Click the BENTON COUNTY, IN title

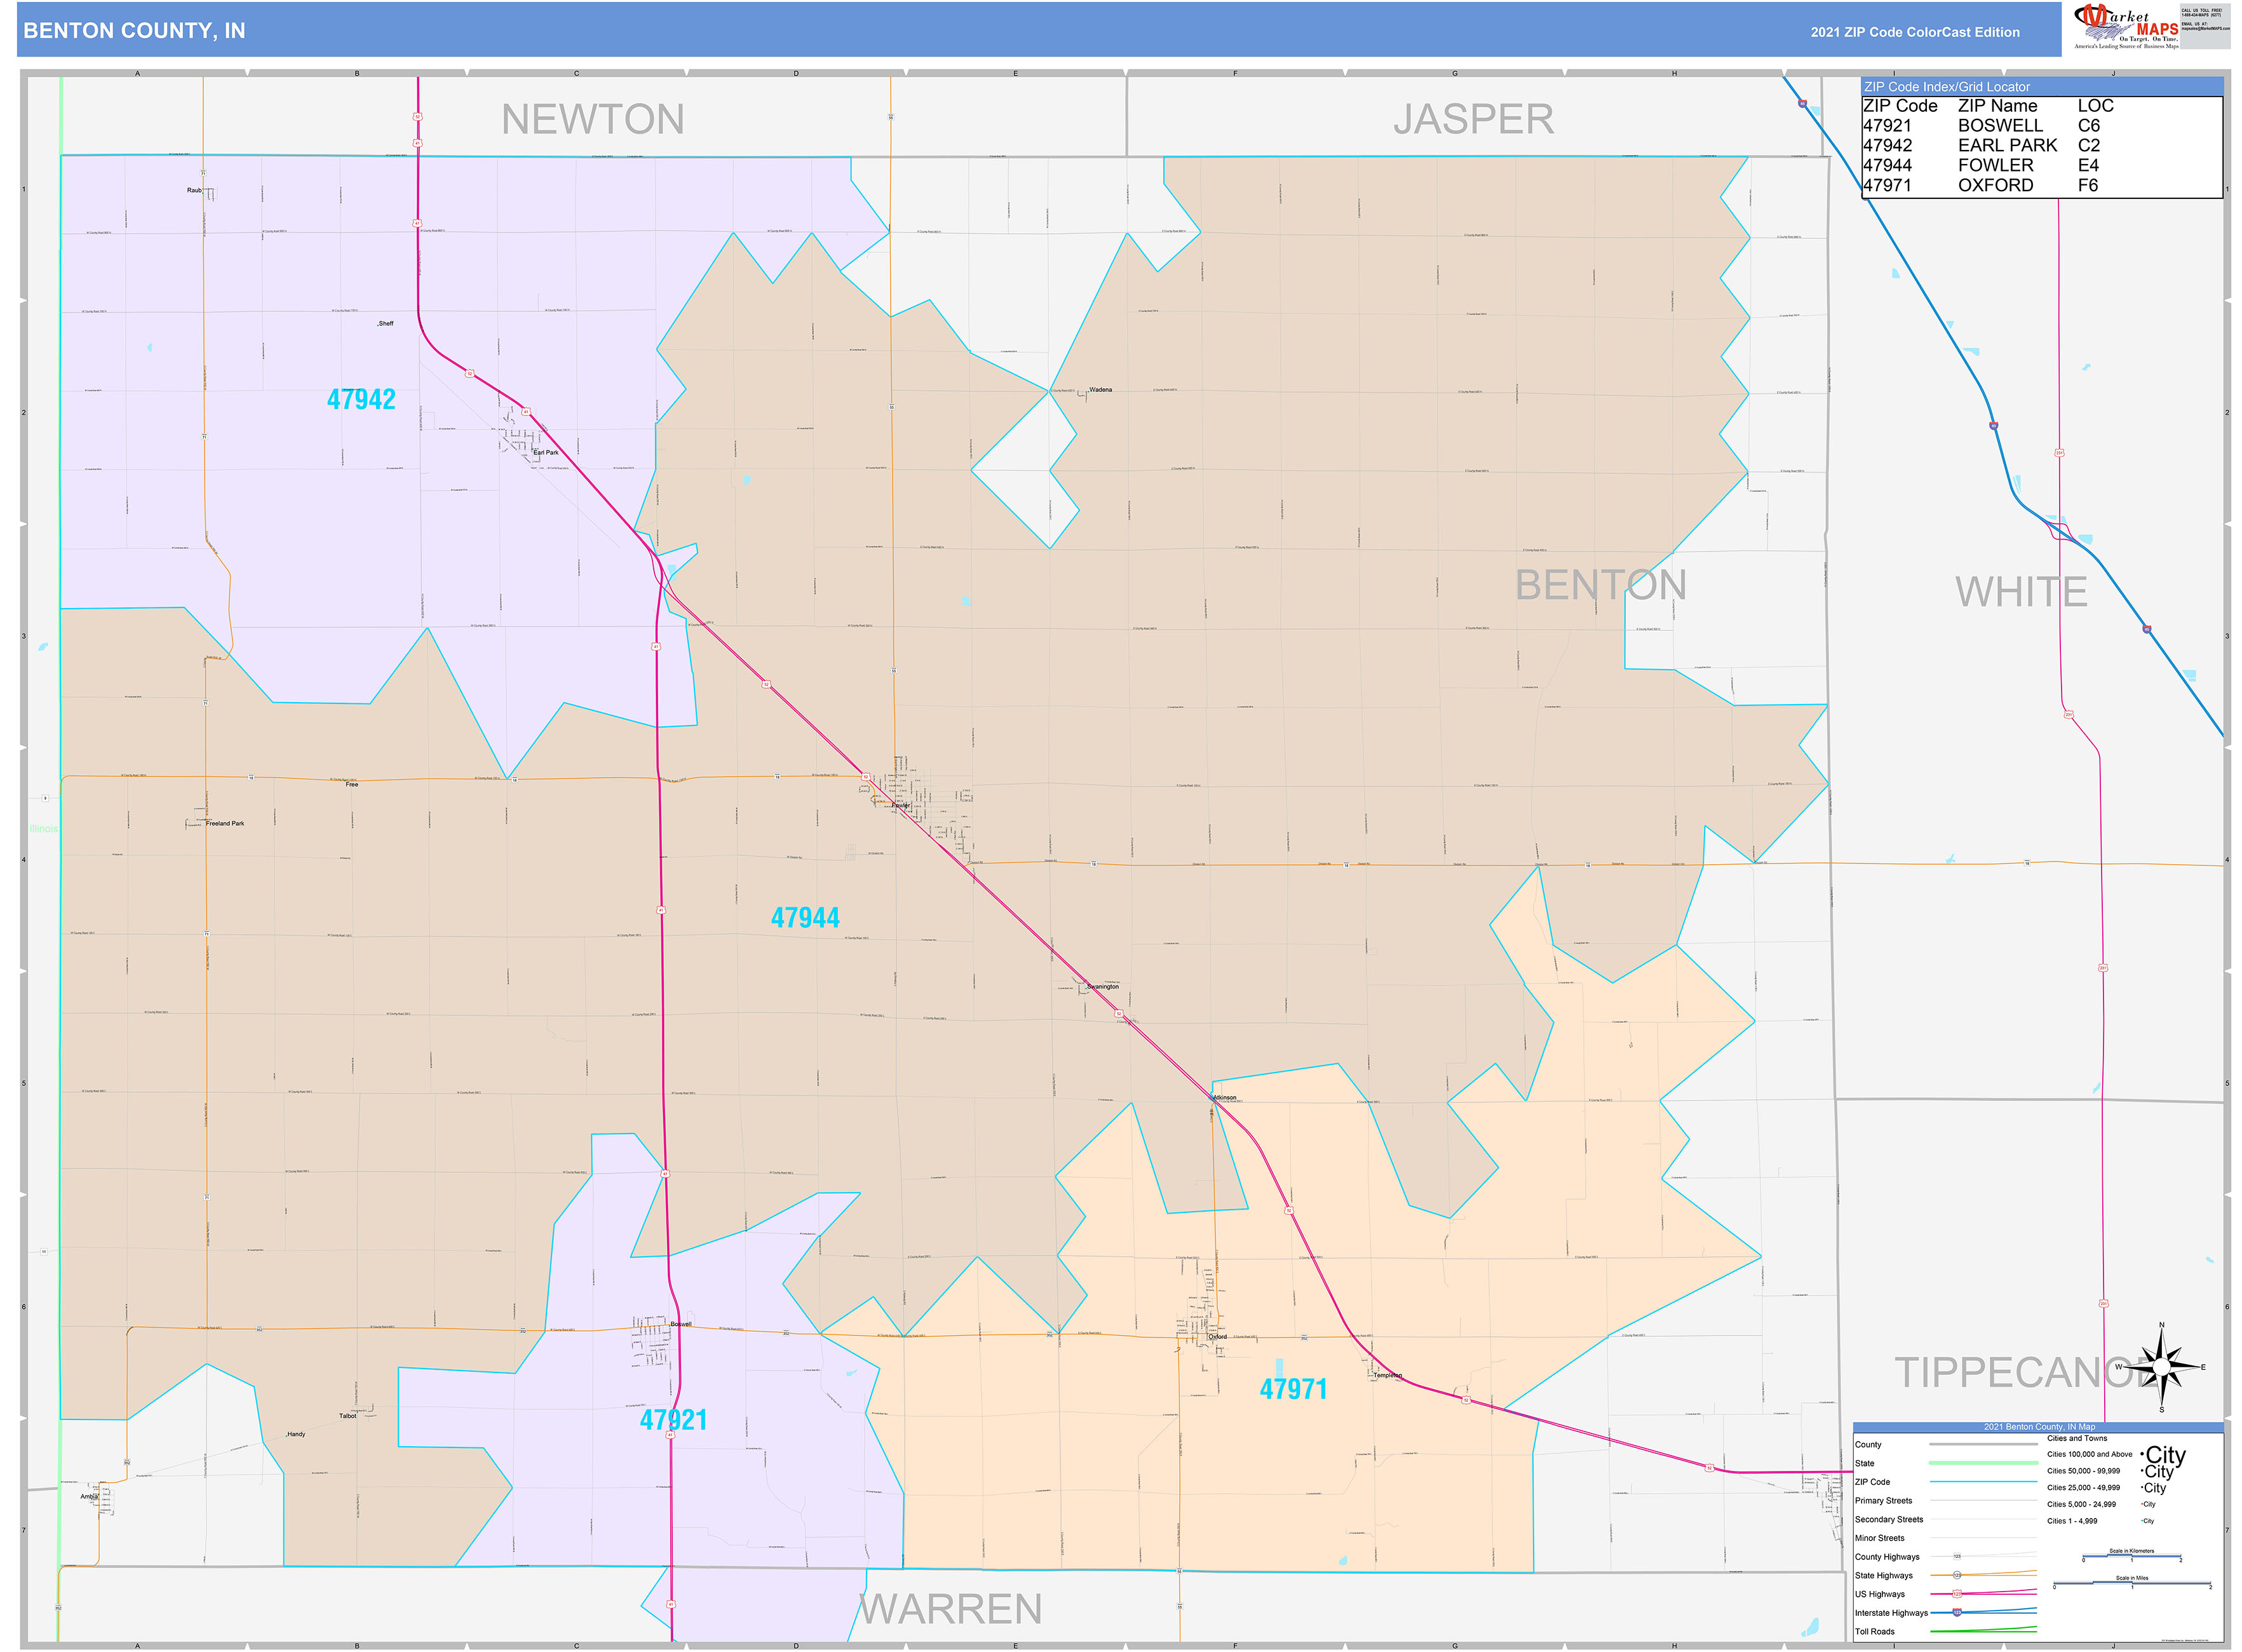[x=134, y=31]
